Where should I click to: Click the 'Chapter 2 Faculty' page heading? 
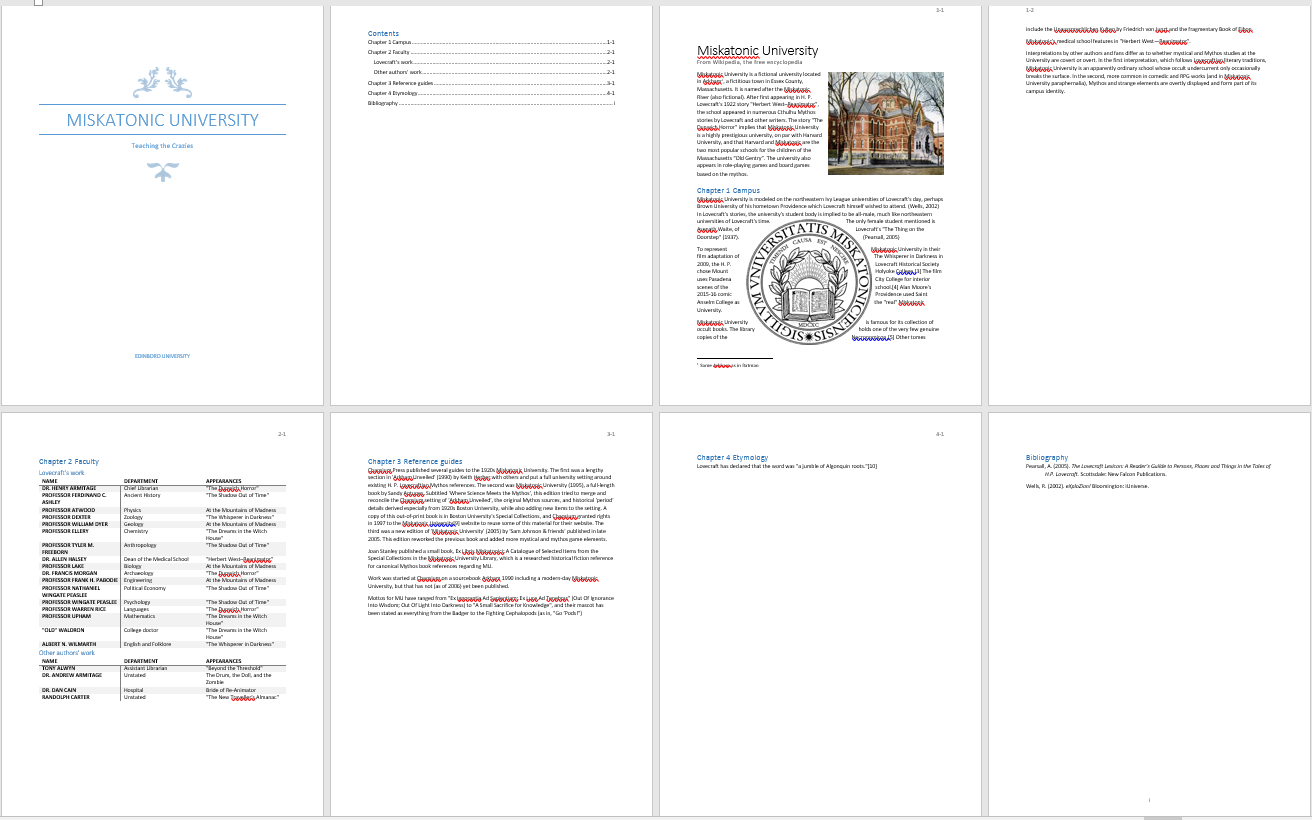click(69, 462)
